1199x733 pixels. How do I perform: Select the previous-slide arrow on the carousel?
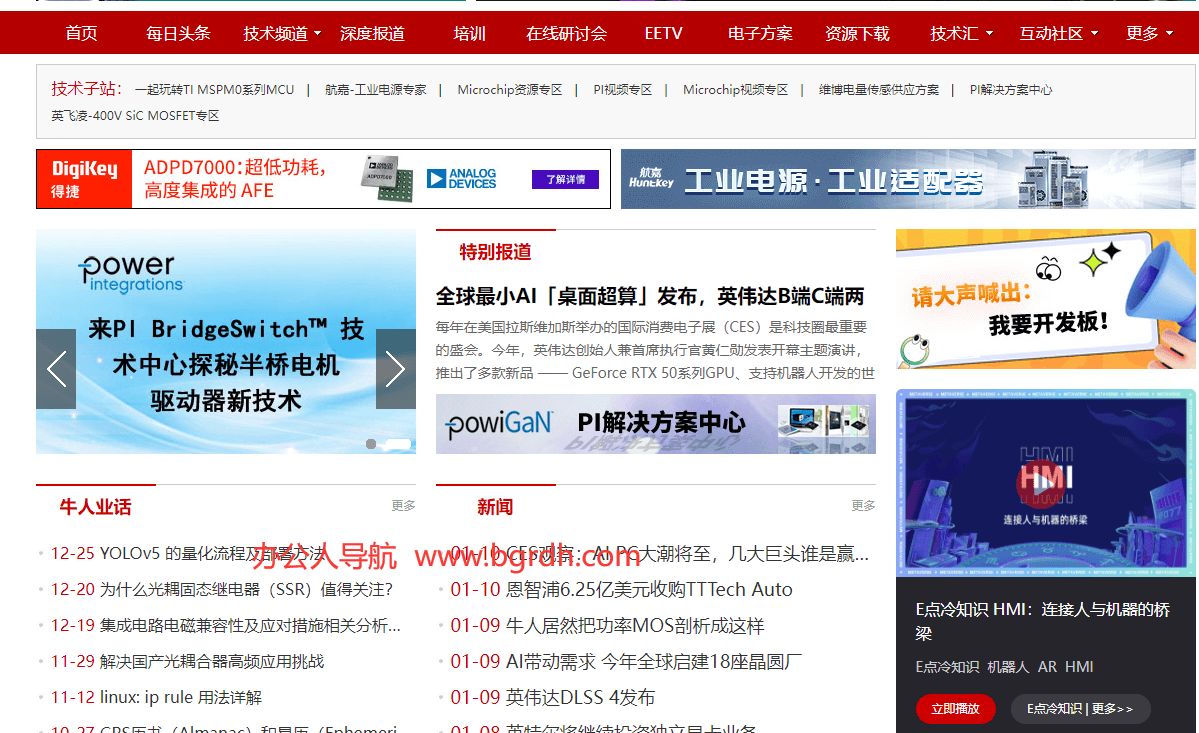point(55,369)
